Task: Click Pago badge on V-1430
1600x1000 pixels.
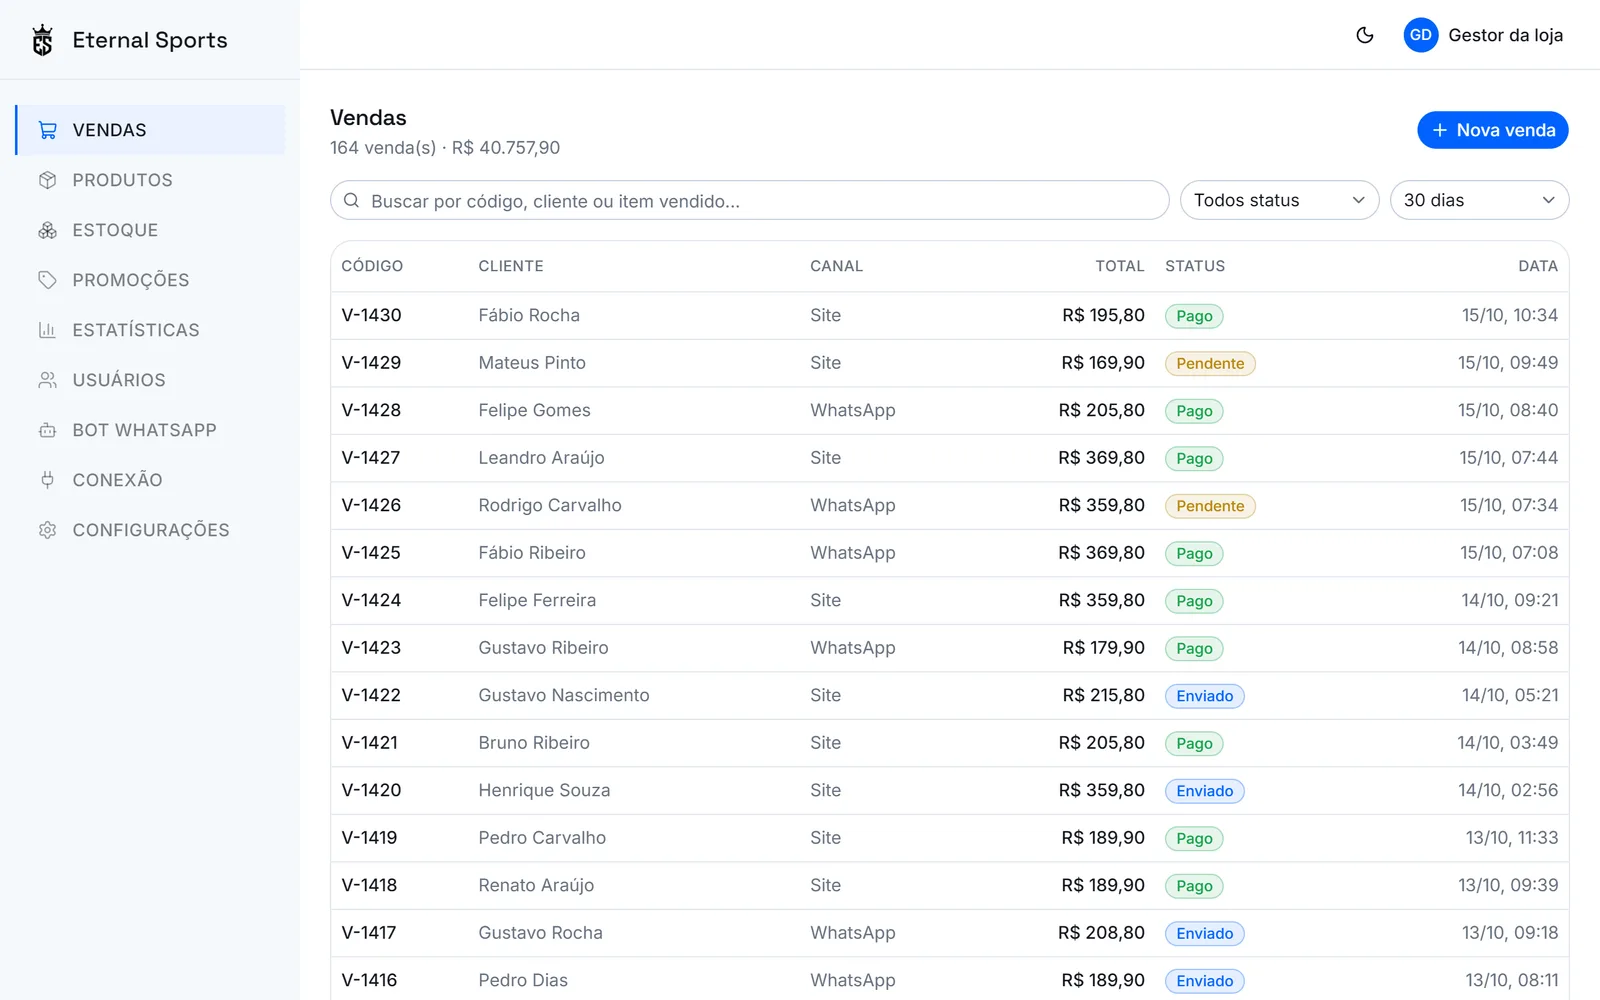Action: coord(1194,316)
